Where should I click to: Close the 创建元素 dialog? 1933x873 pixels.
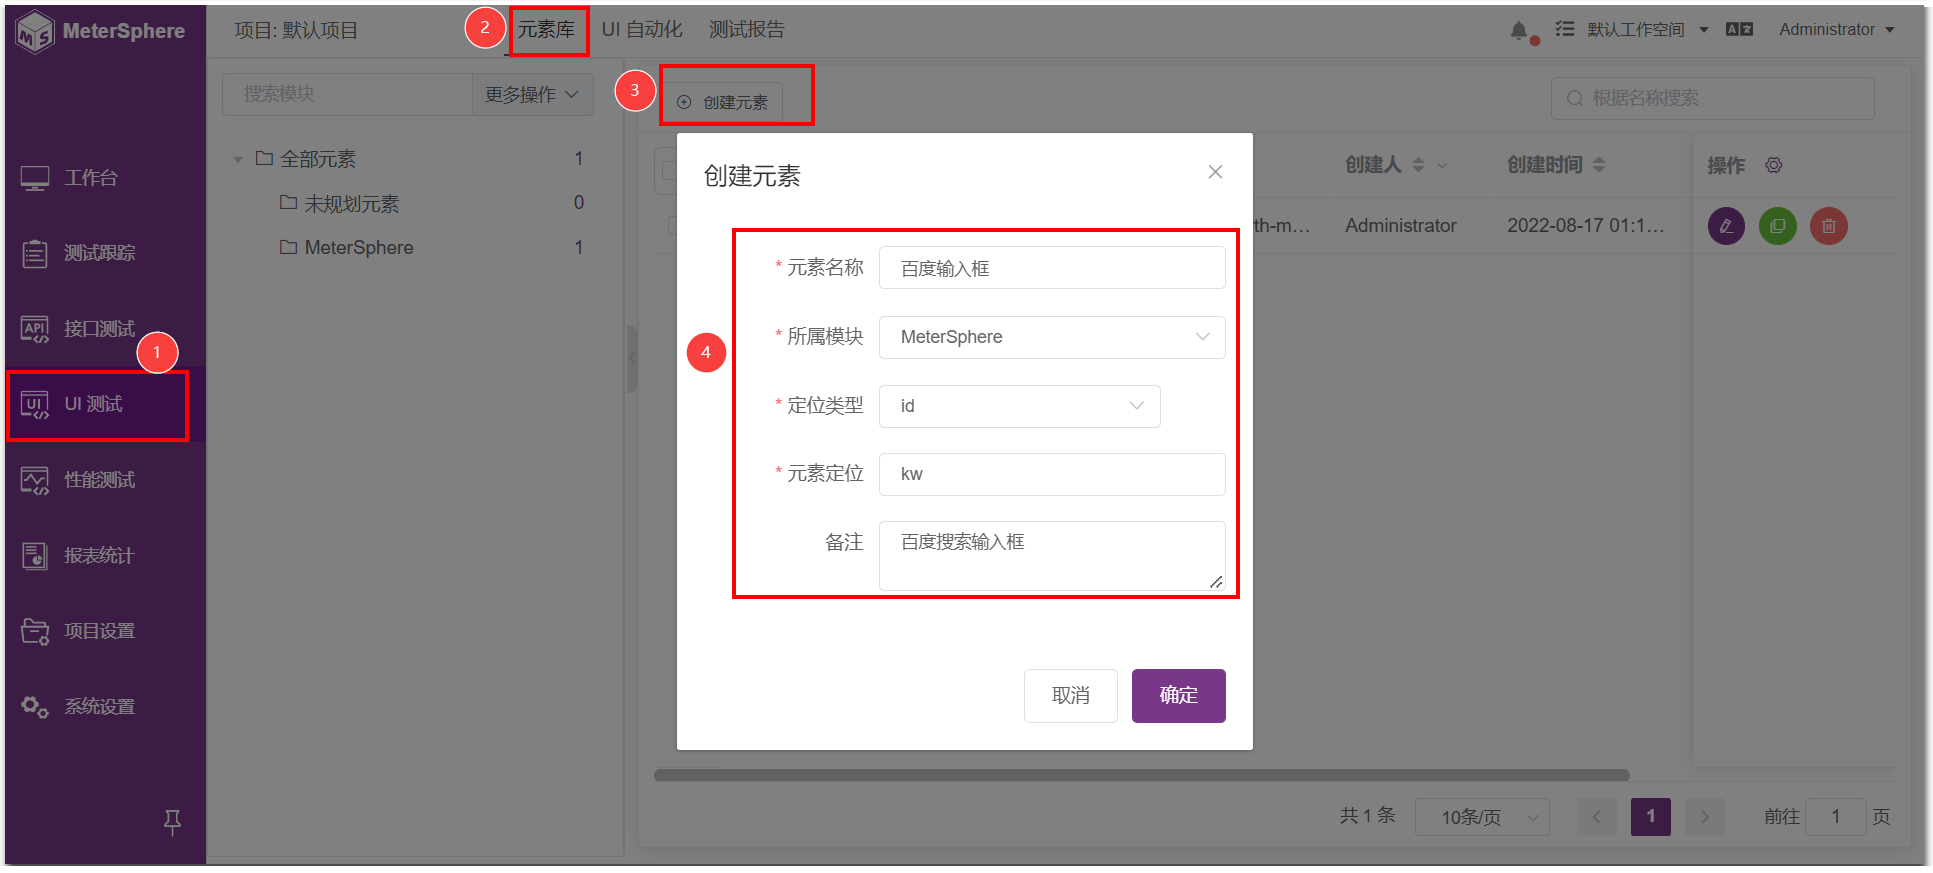click(1215, 172)
